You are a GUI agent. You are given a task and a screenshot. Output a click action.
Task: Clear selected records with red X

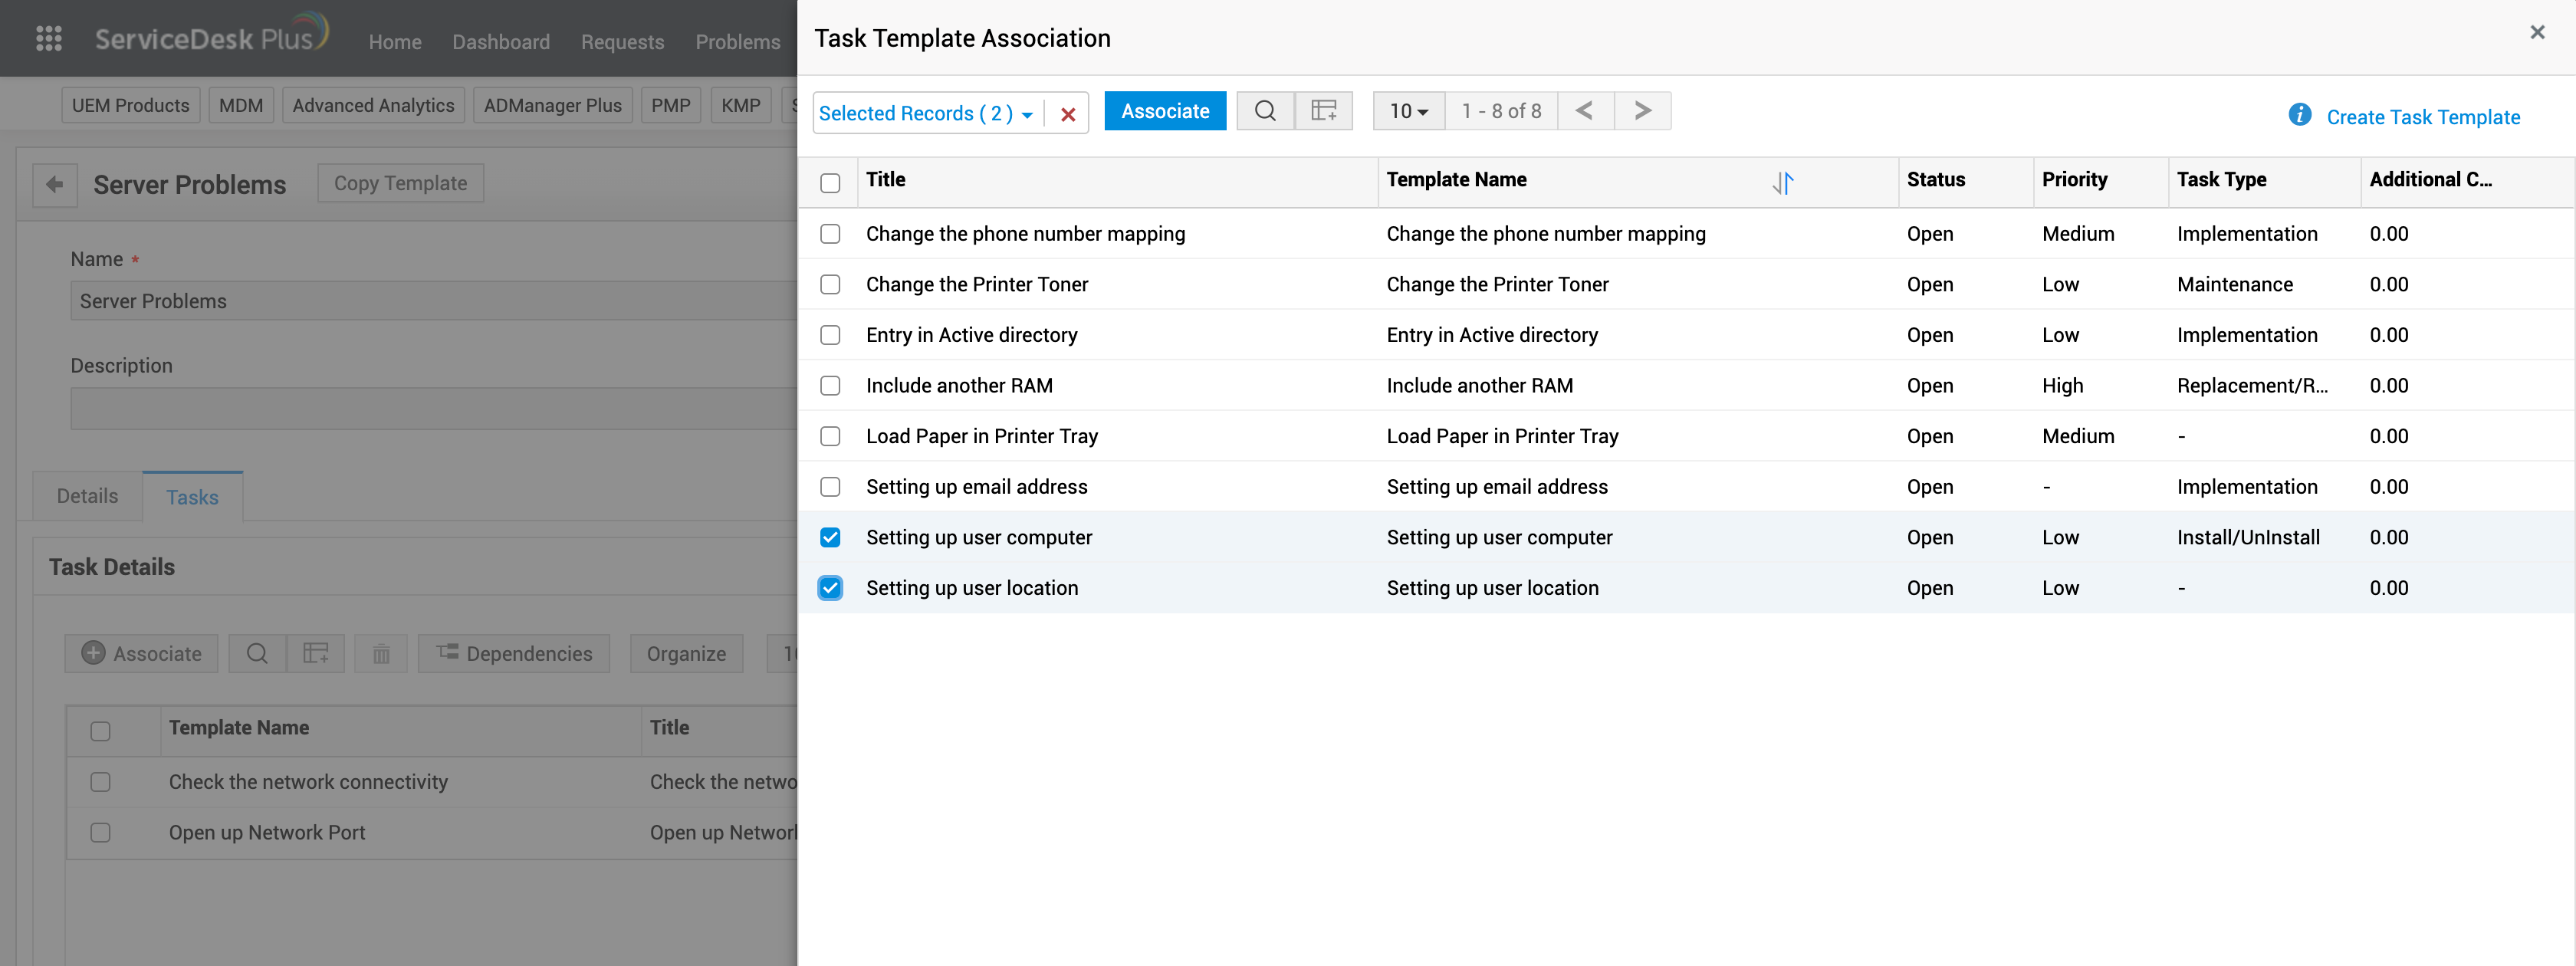click(1068, 114)
